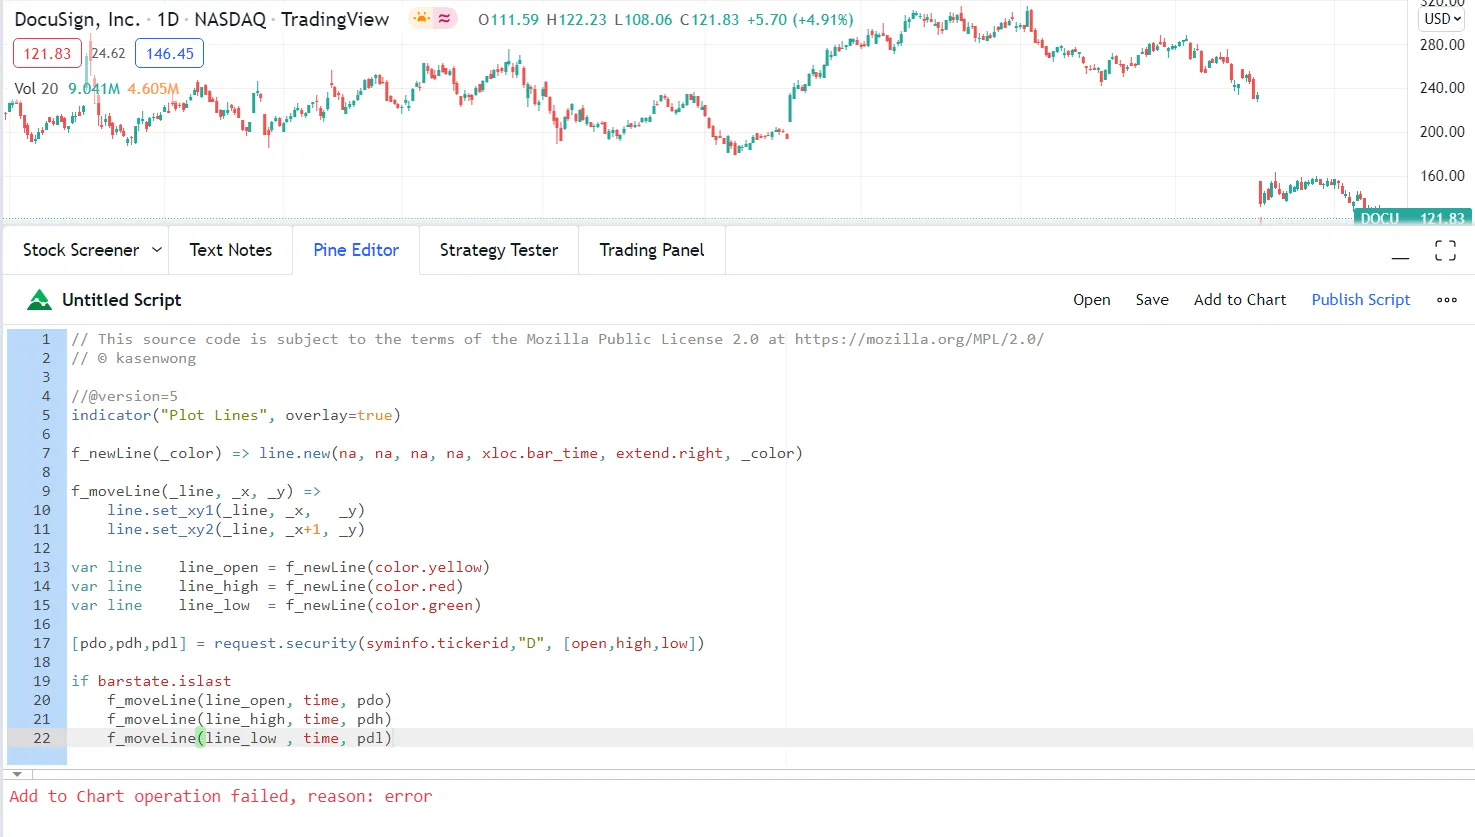This screenshot has height=837, width=1475.
Task: Click the //@version=5 comment line
Action: [124, 397]
